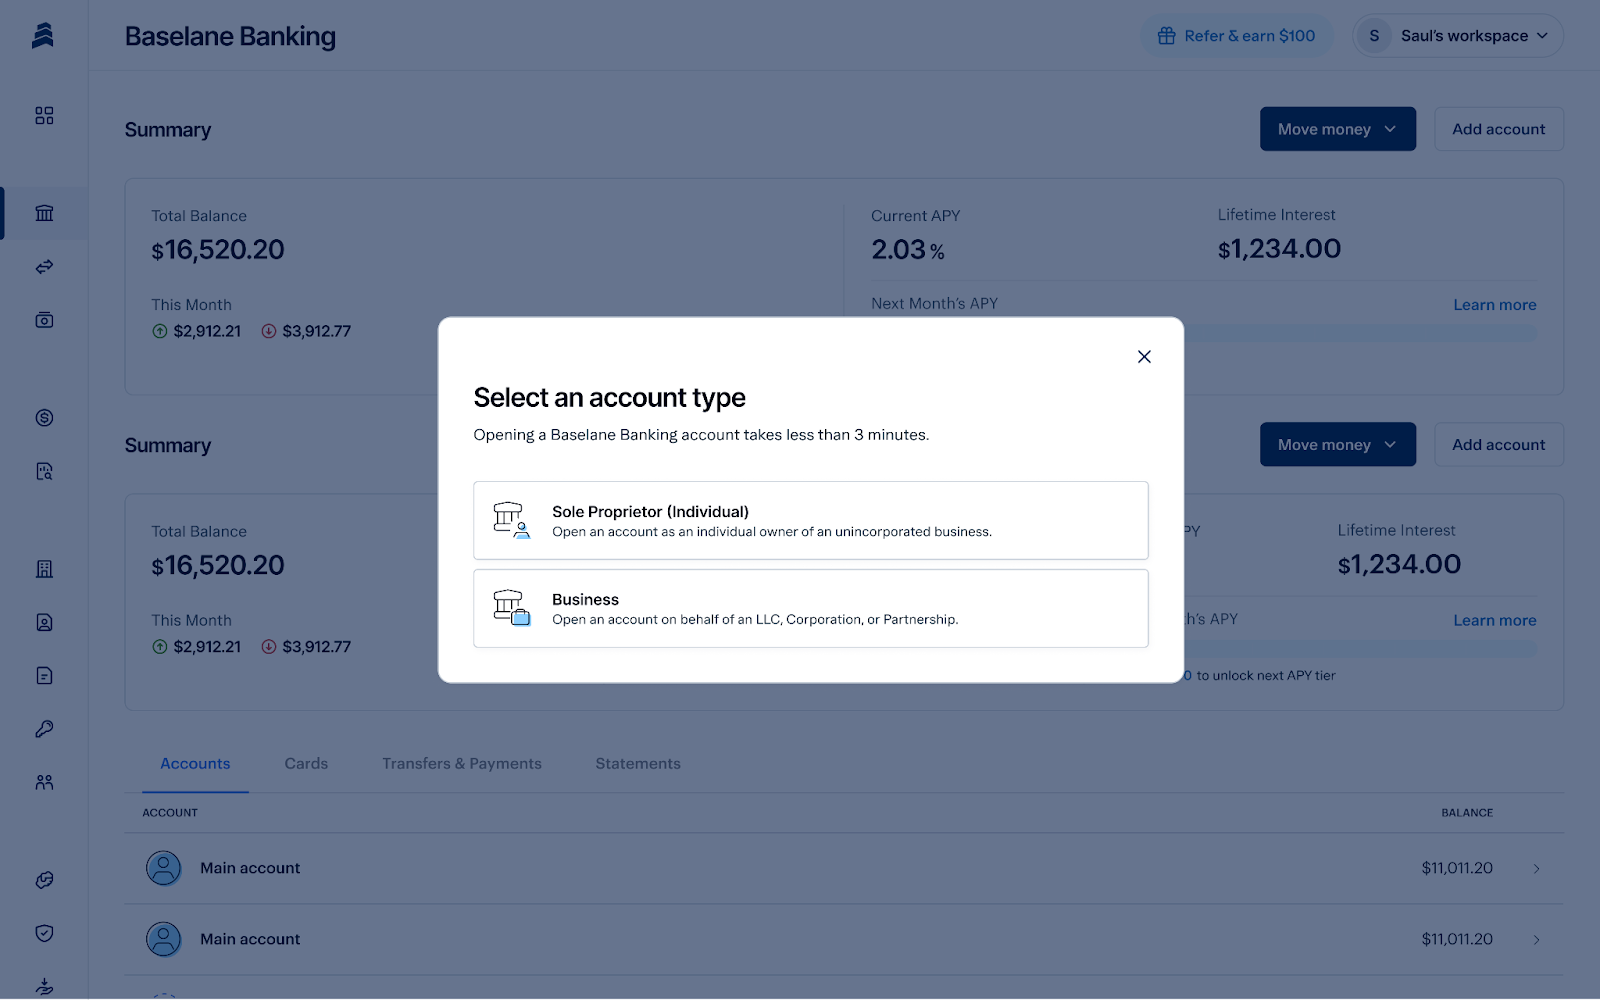Click green up-arrow icon in top Summary
Viewport: 1600px width, 1000px height.
(160, 331)
